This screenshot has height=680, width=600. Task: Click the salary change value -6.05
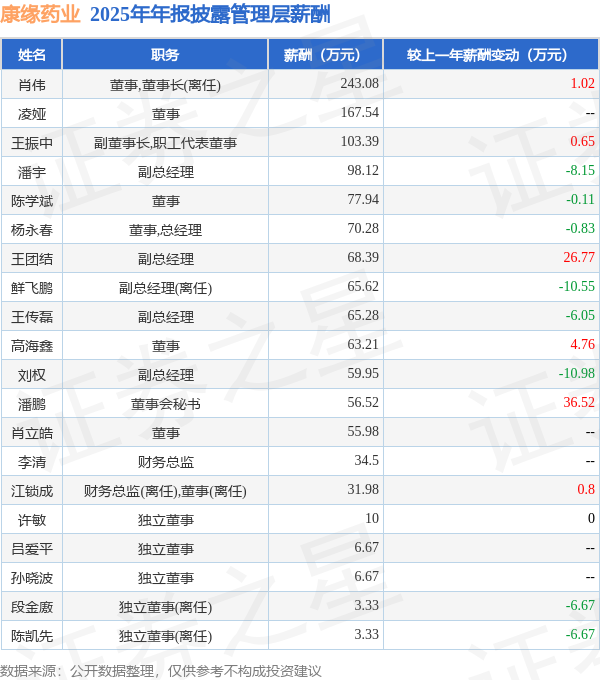pos(580,315)
